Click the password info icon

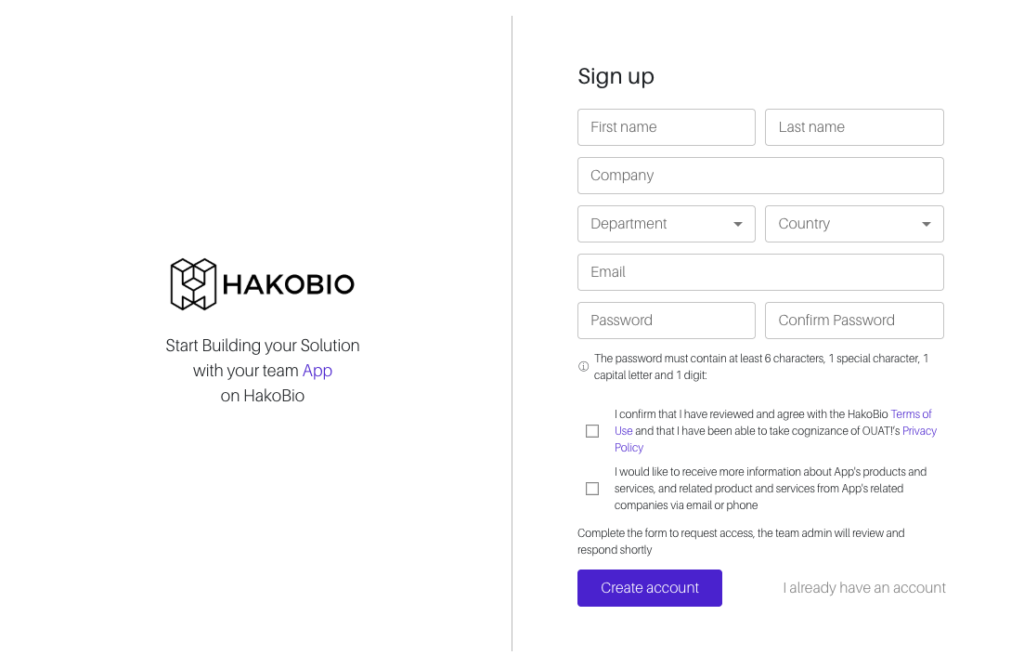583,367
